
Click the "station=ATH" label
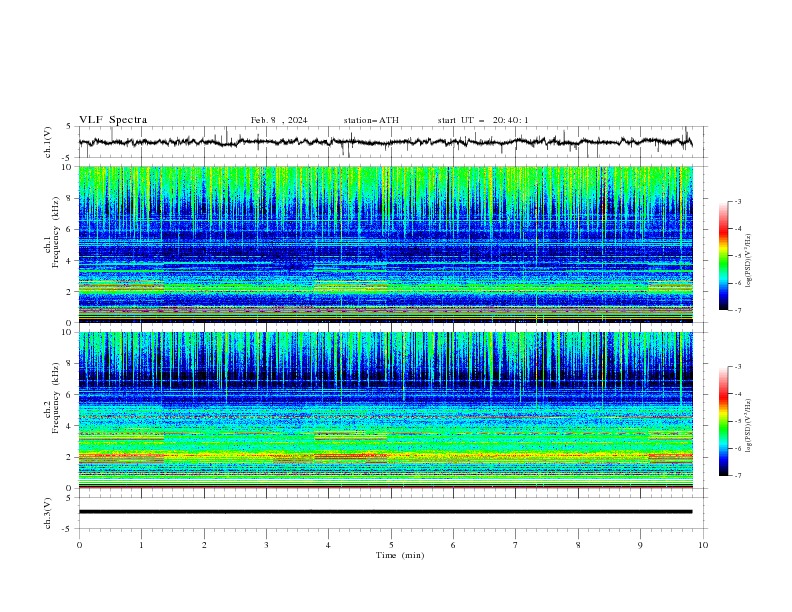pyautogui.click(x=371, y=120)
